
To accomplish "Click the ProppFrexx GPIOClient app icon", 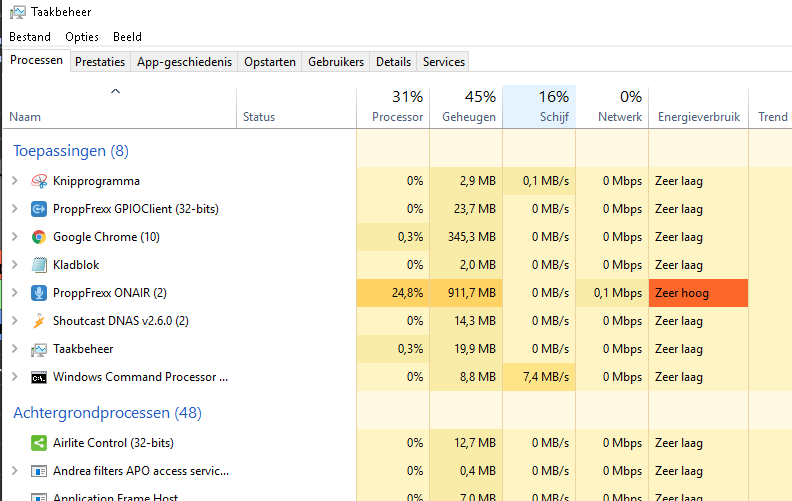I will [39, 209].
